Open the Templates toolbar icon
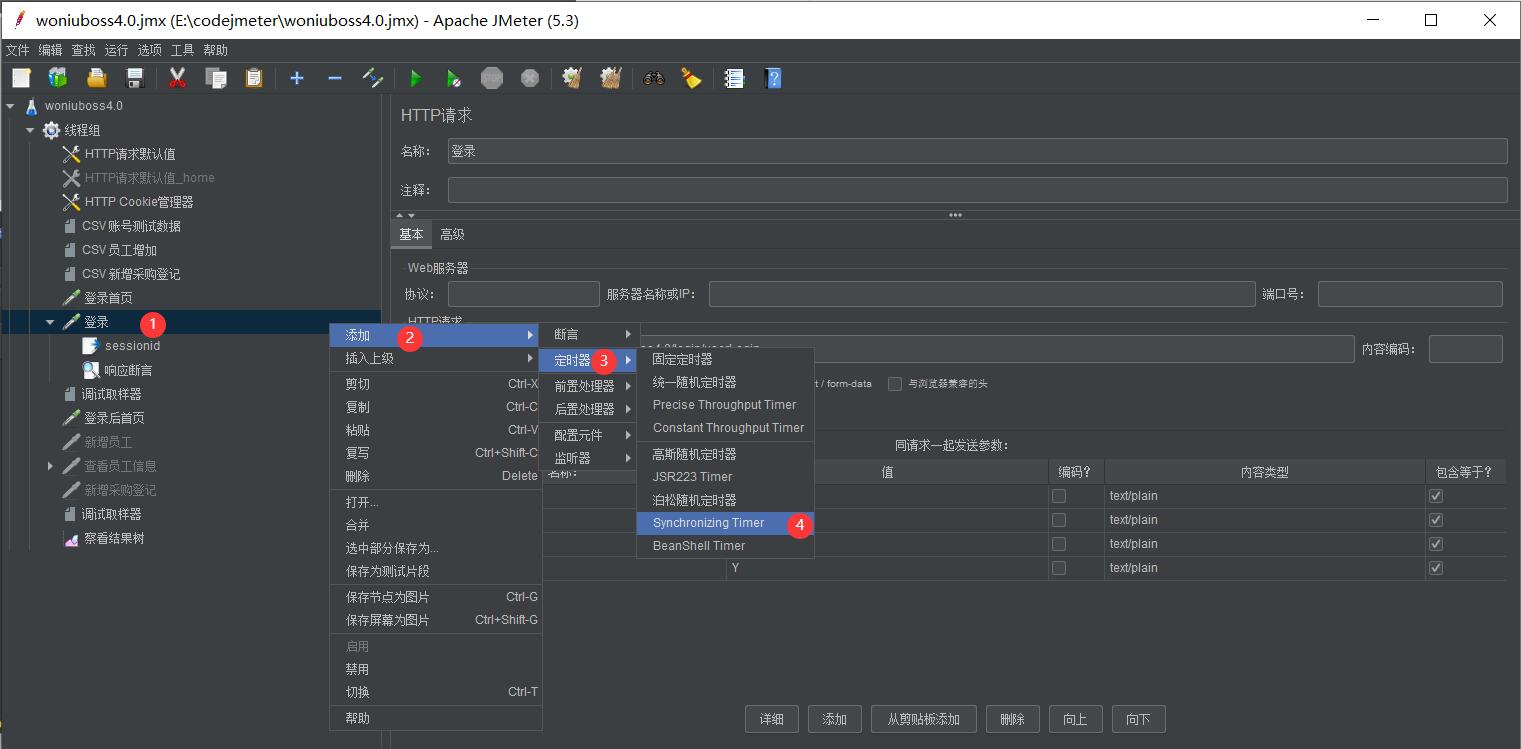Viewport: 1521px width, 749px height. tap(58, 78)
